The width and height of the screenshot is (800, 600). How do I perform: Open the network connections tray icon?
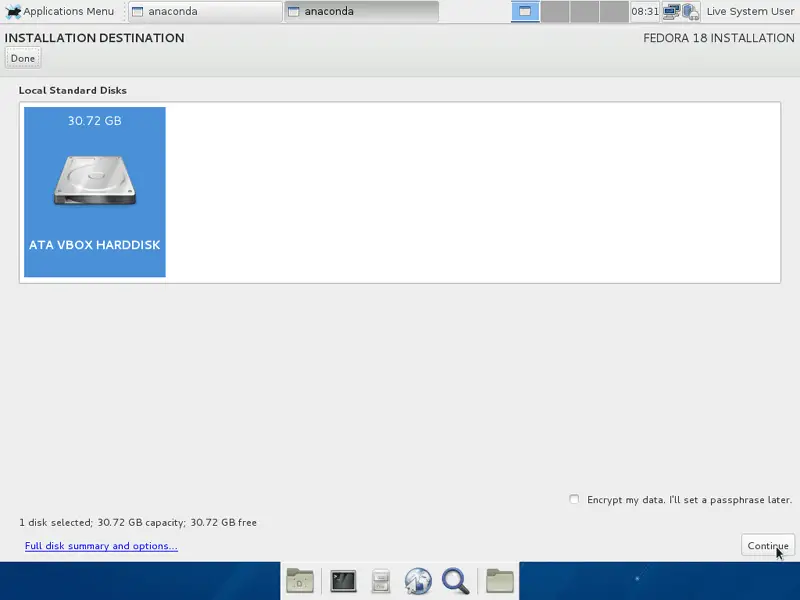(x=671, y=11)
